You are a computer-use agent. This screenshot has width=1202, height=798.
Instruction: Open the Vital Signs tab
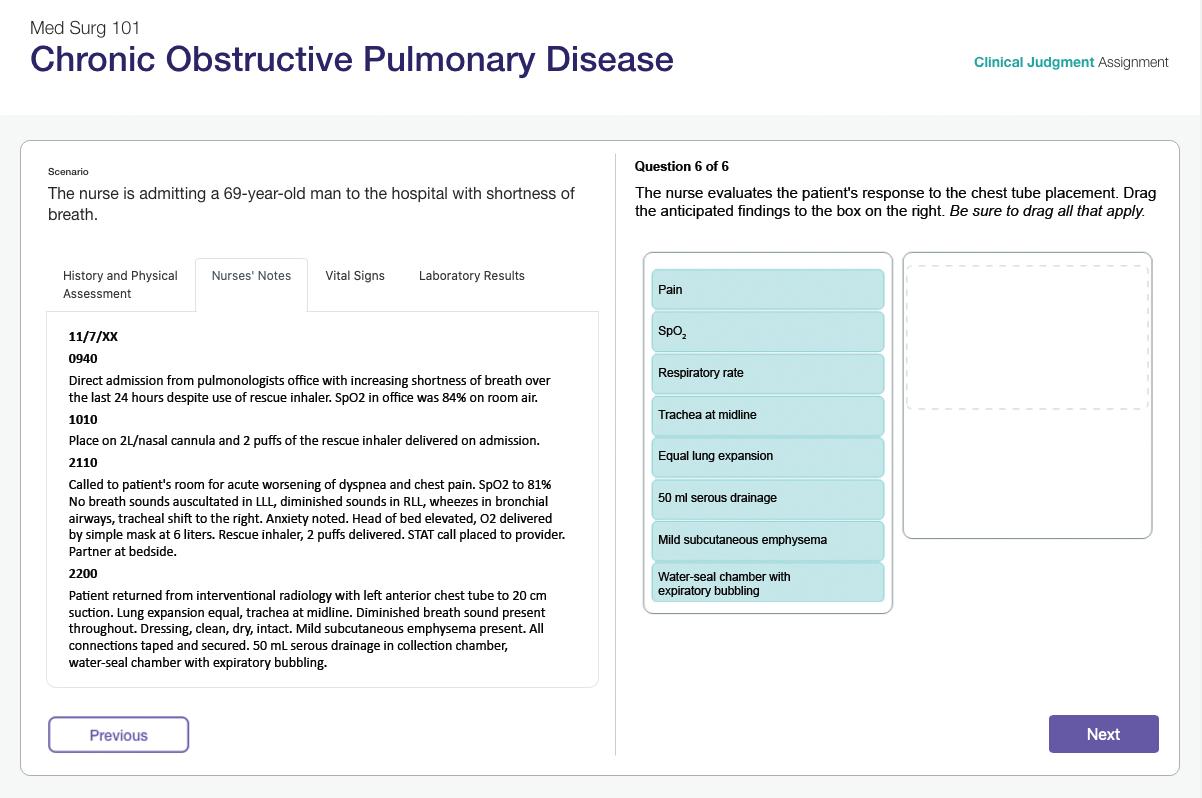(x=355, y=276)
